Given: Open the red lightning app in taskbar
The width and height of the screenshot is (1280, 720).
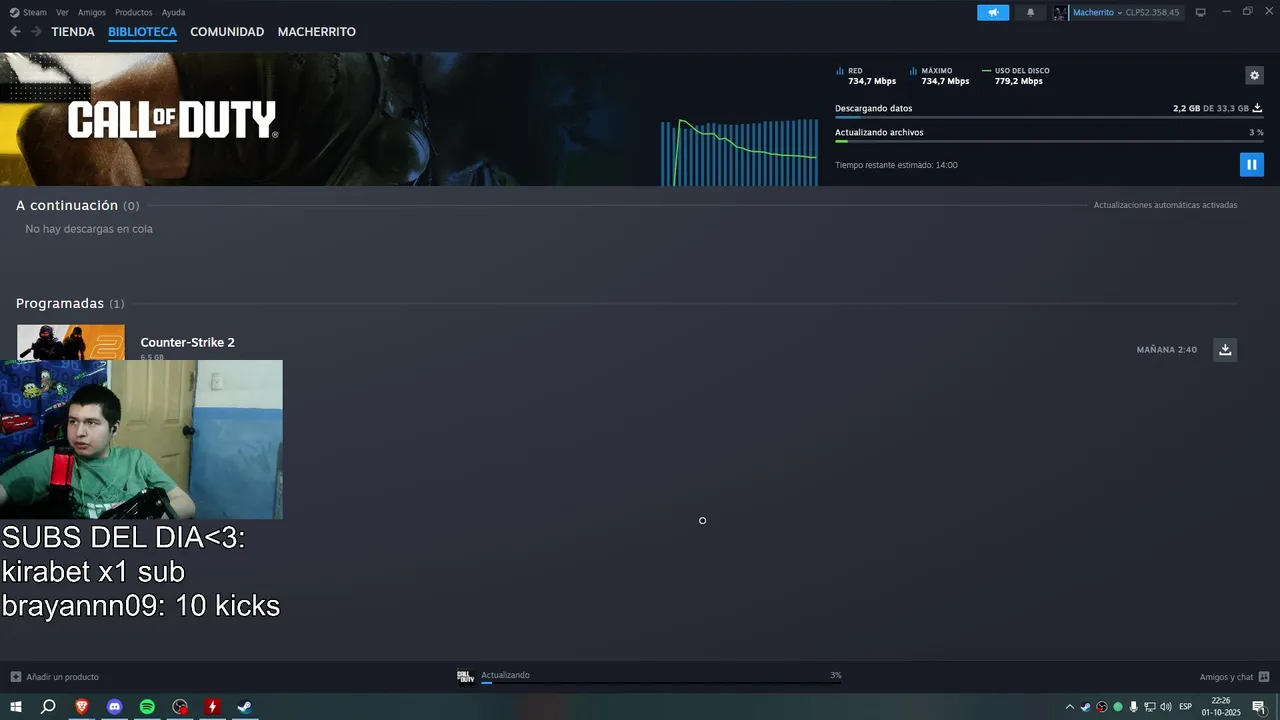Looking at the screenshot, I should (212, 707).
